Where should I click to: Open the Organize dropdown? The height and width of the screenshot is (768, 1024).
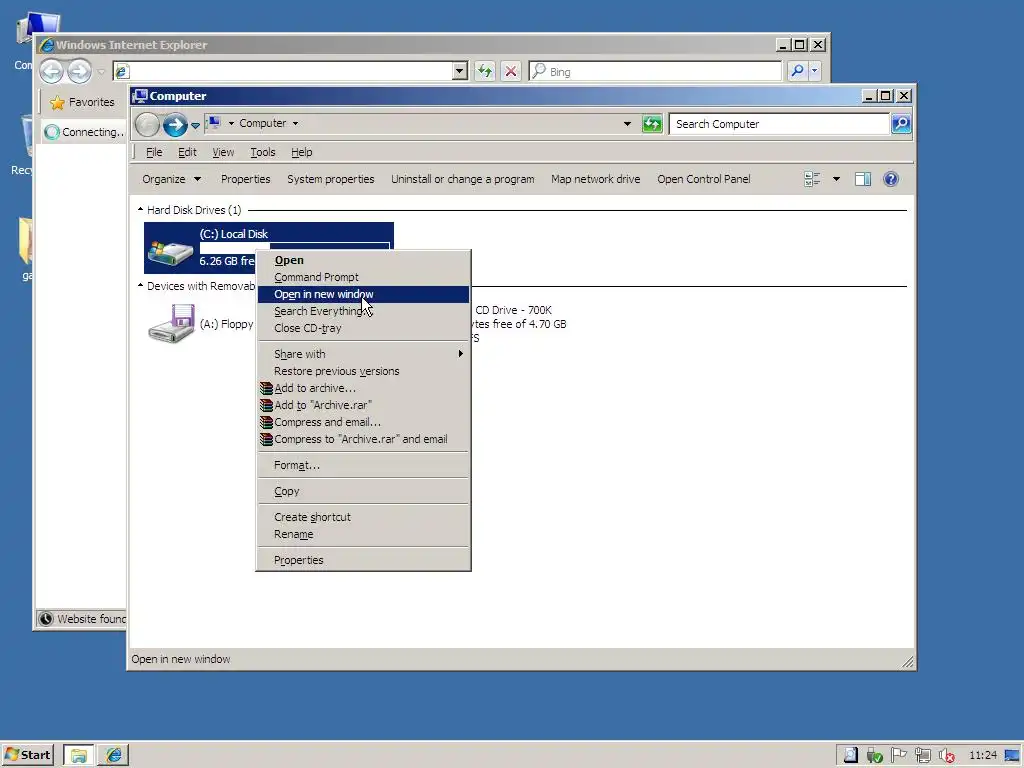click(172, 179)
